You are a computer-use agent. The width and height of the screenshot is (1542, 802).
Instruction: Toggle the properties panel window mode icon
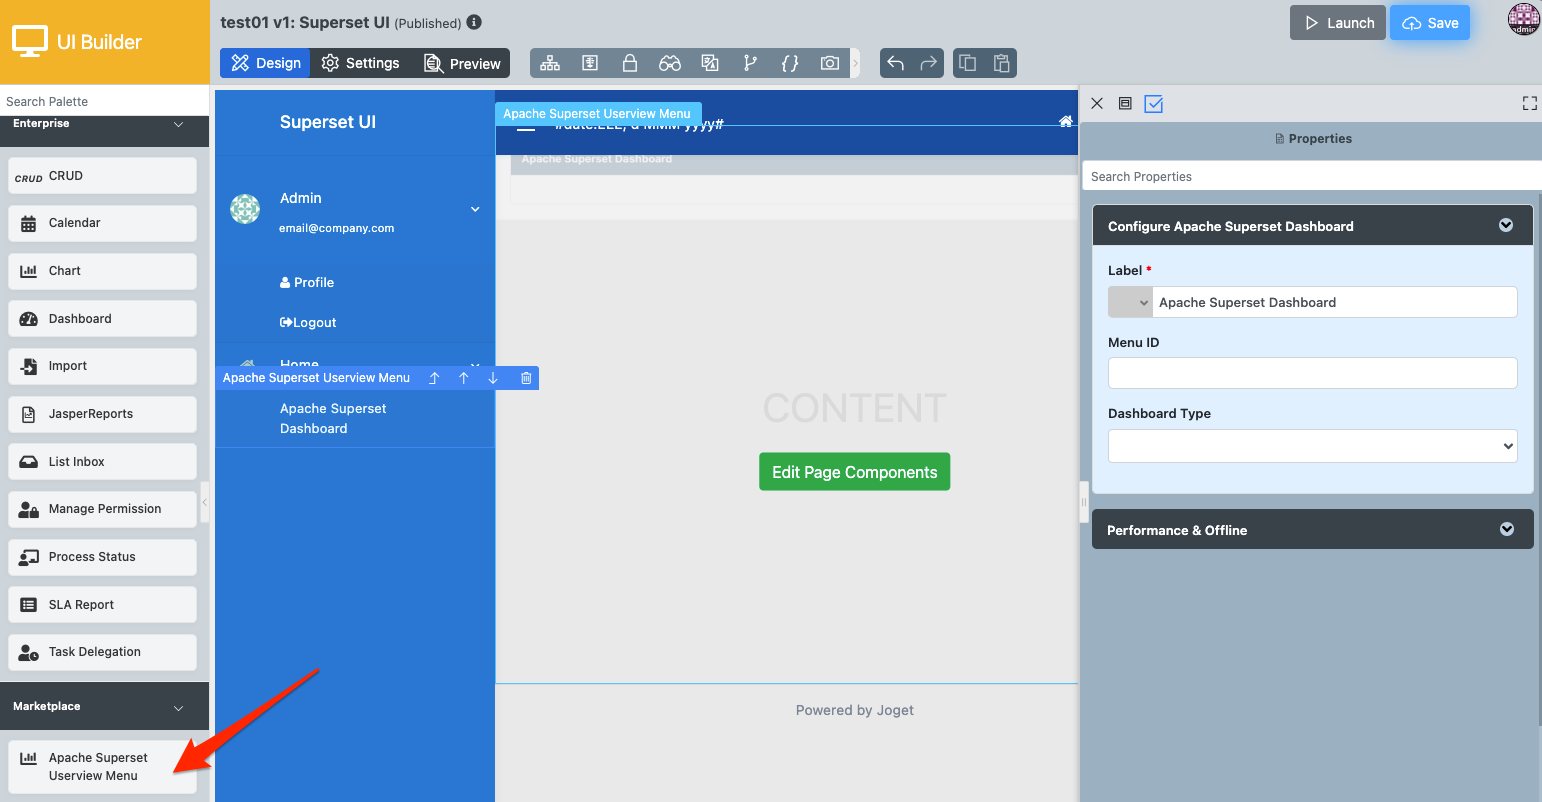tap(1125, 104)
